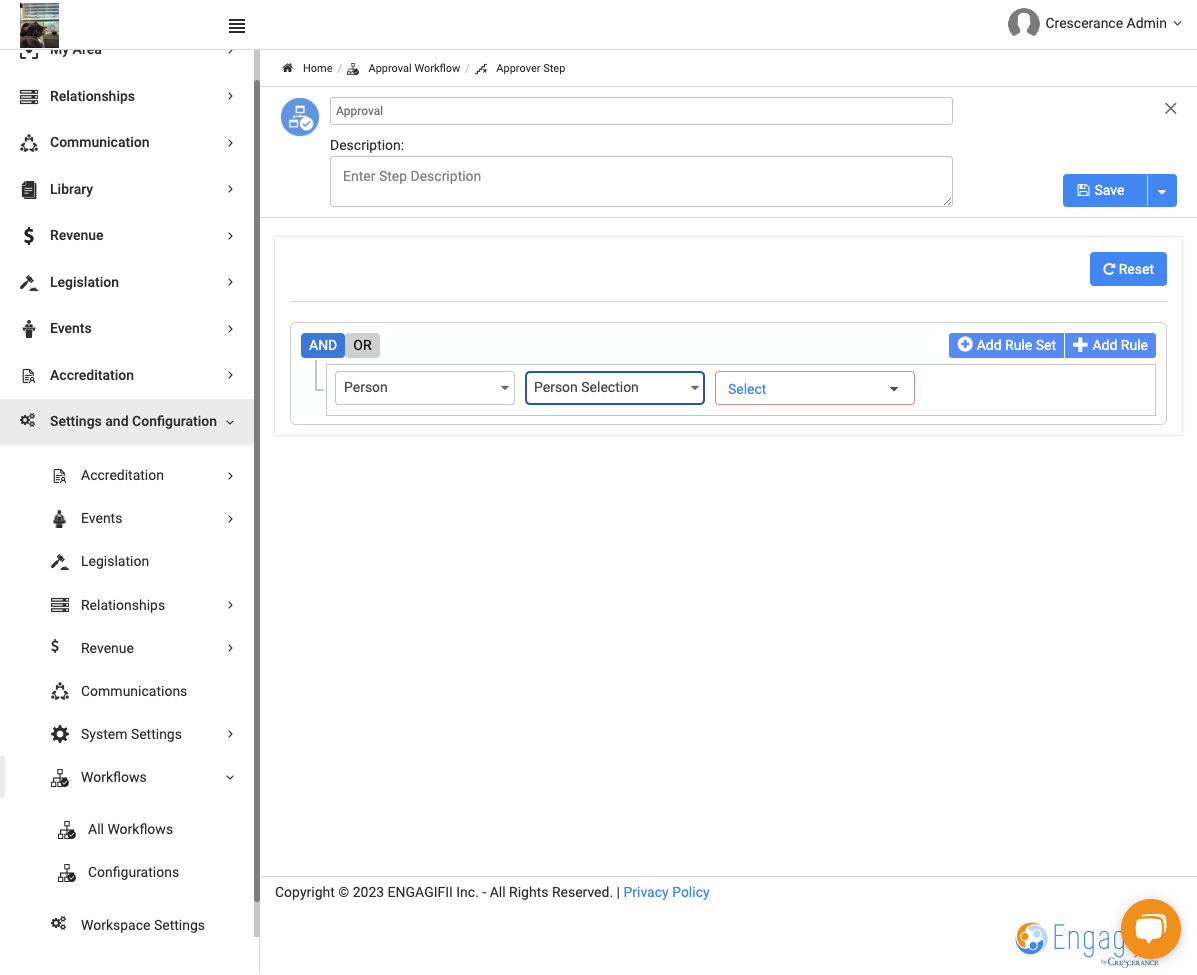Collapse Settings and Configuration menu chevron
Screen dimensions: 1197x975
click(230, 422)
